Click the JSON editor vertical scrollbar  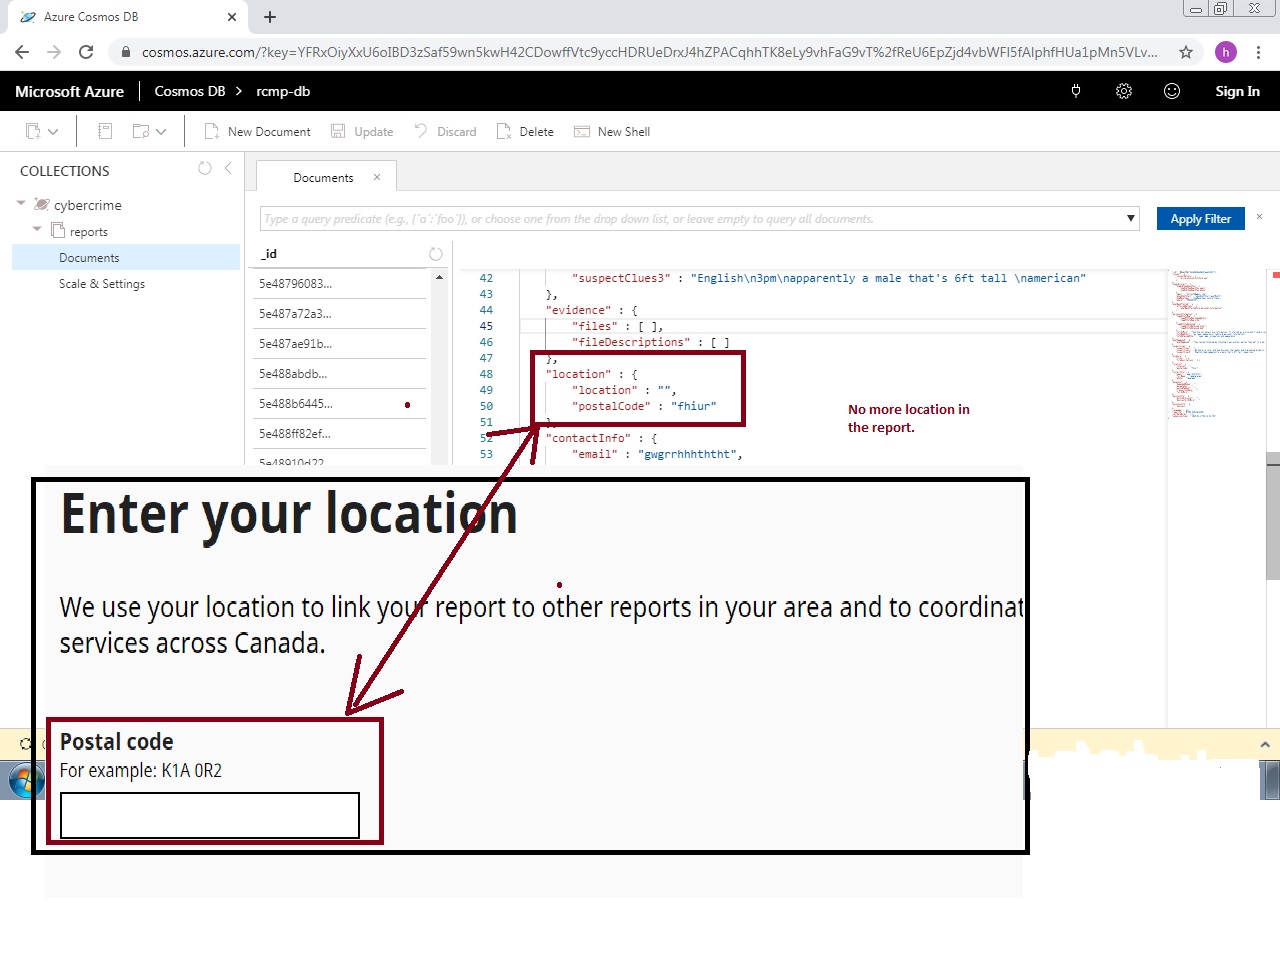[x=1273, y=515]
